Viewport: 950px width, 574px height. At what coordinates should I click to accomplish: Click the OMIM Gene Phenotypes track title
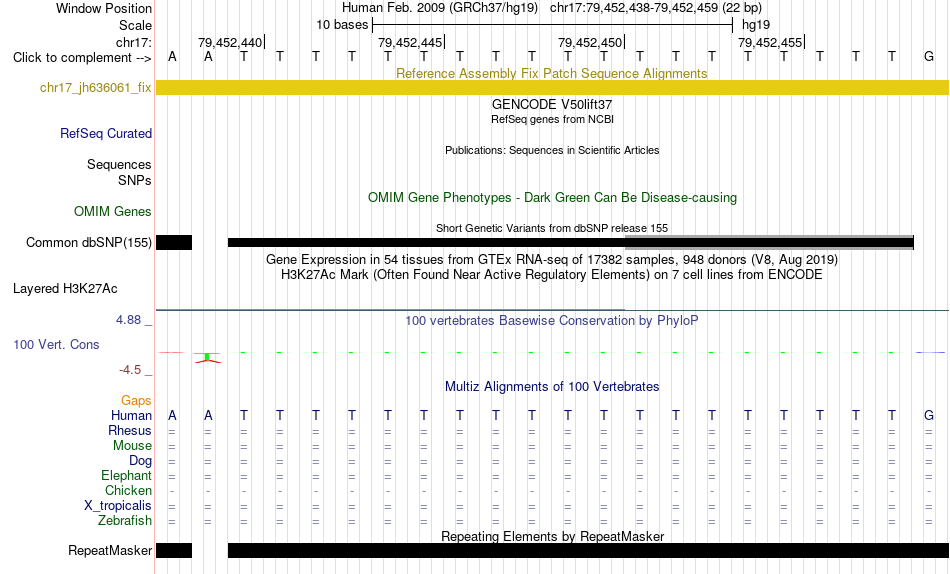click(552, 198)
